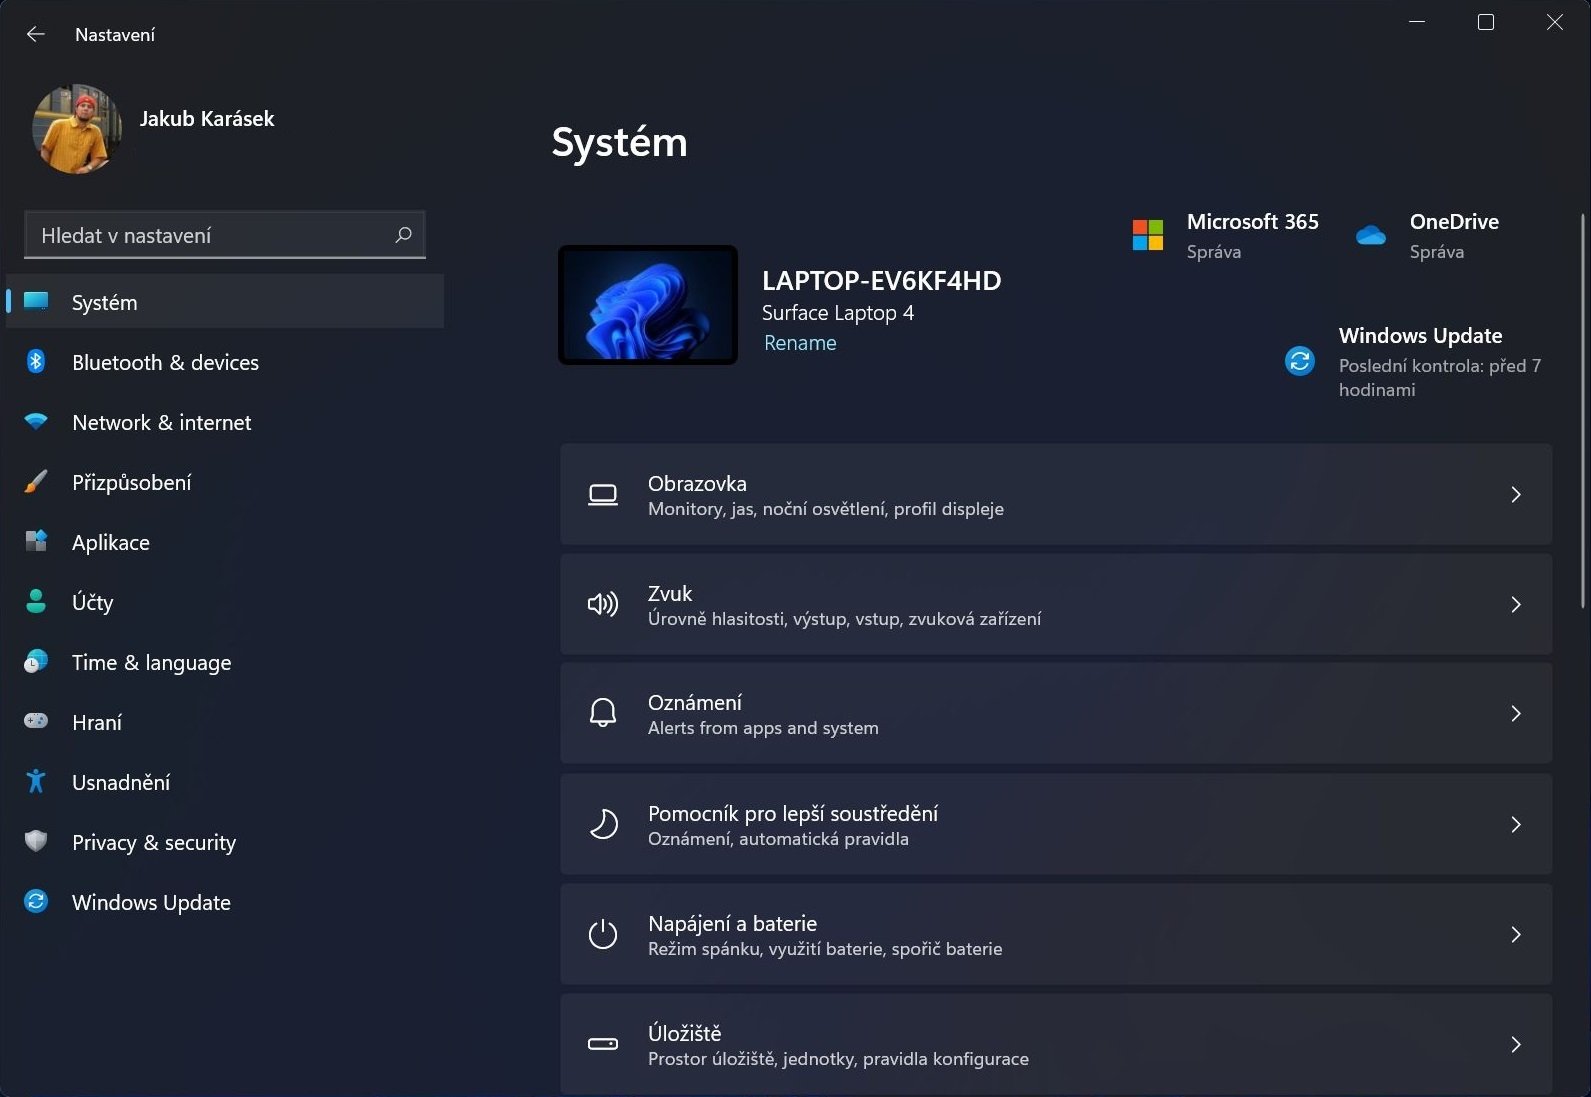This screenshot has width=1591, height=1097.
Task: Click the Obrazovka laptop icon
Action: 603,495
